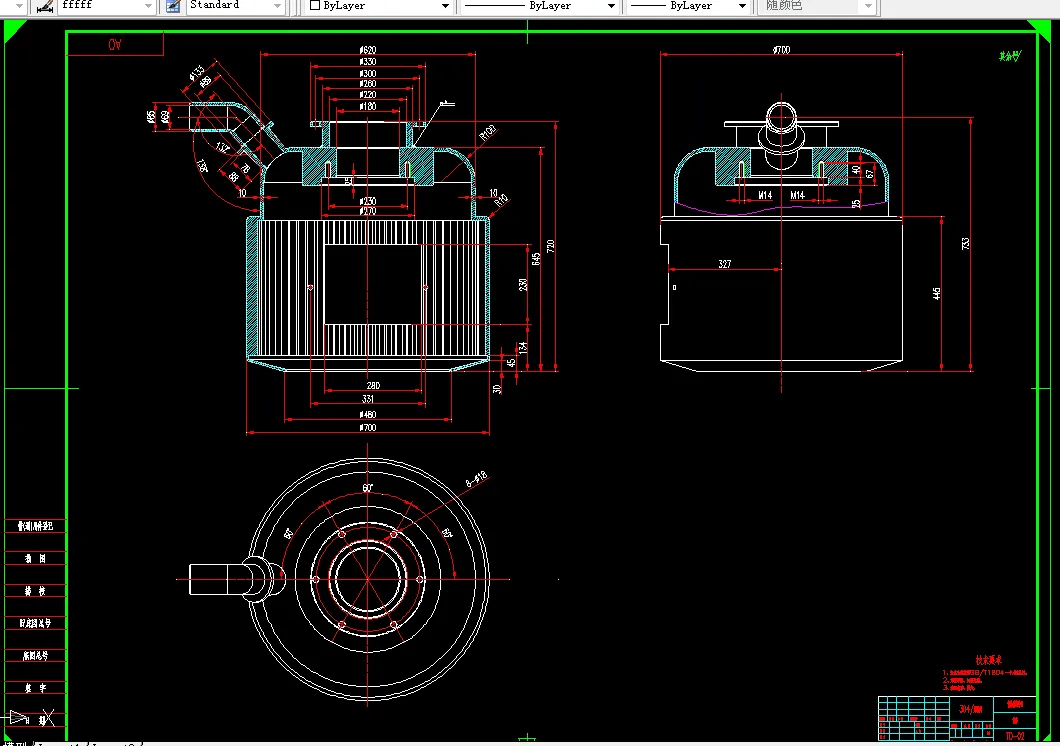Open the ByLayer color control dropdown
The image size is (1060, 746).
445,6
